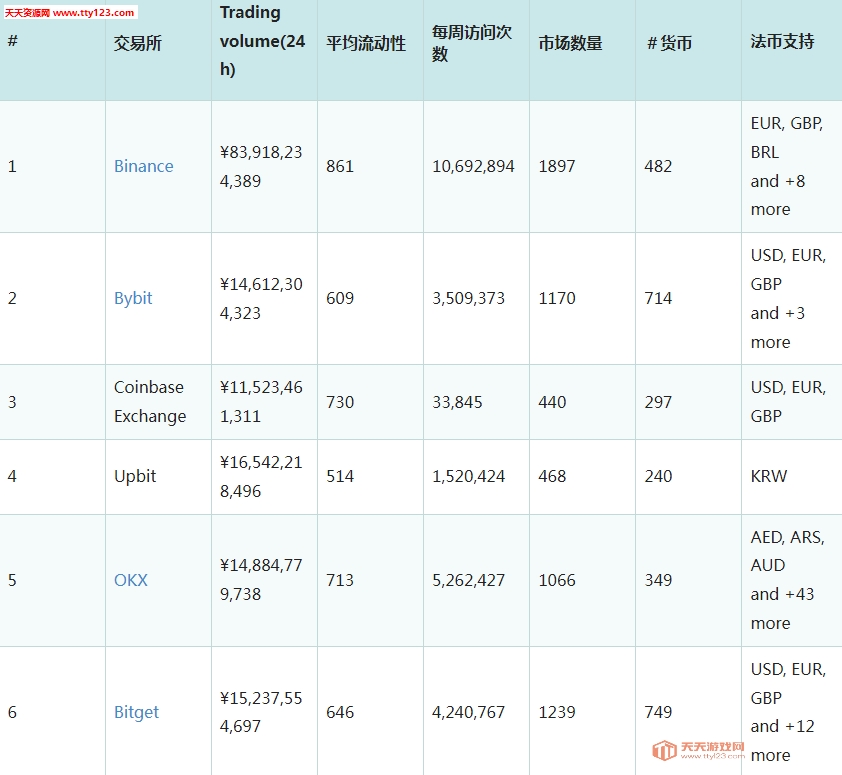Click the 市场数量 column header
Screen dimensions: 842x775
(570, 43)
